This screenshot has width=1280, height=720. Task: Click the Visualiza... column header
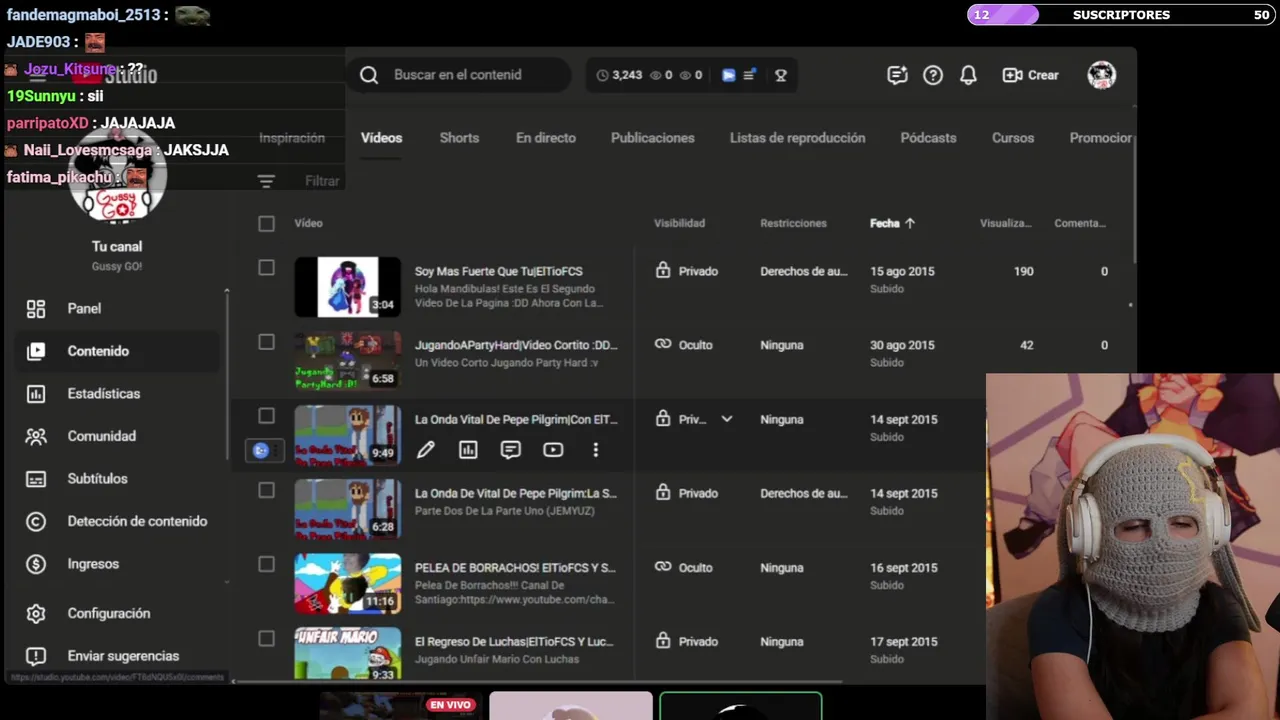pyautogui.click(x=1006, y=224)
